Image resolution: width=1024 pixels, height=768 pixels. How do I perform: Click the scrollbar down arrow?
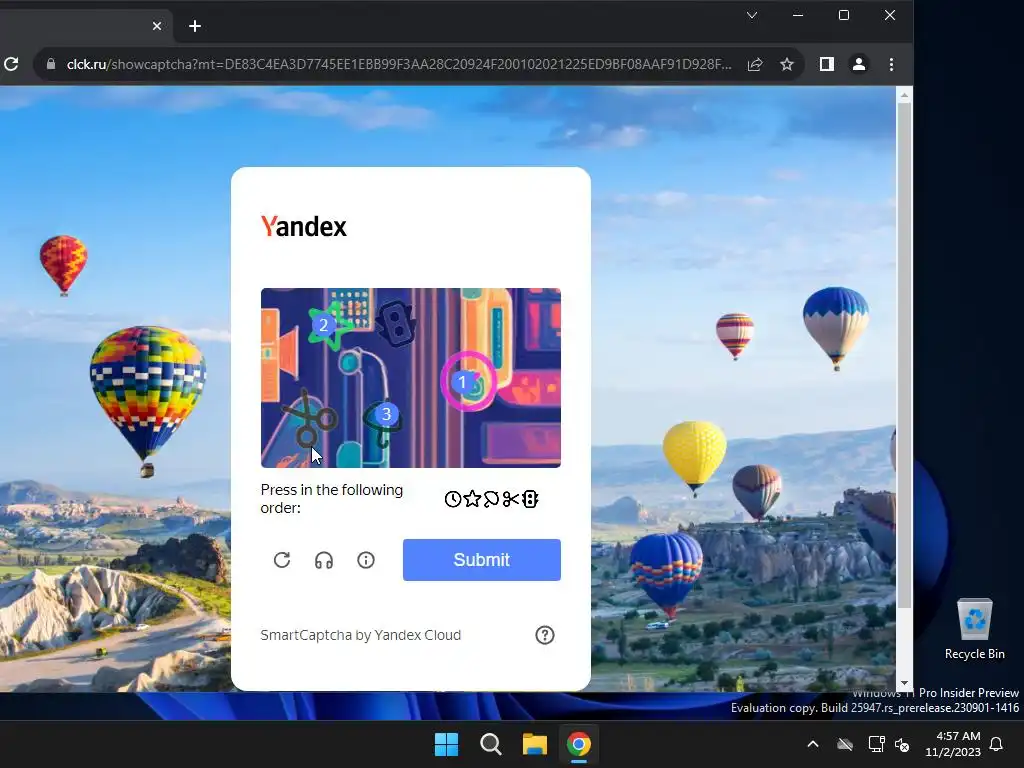pos(904,683)
